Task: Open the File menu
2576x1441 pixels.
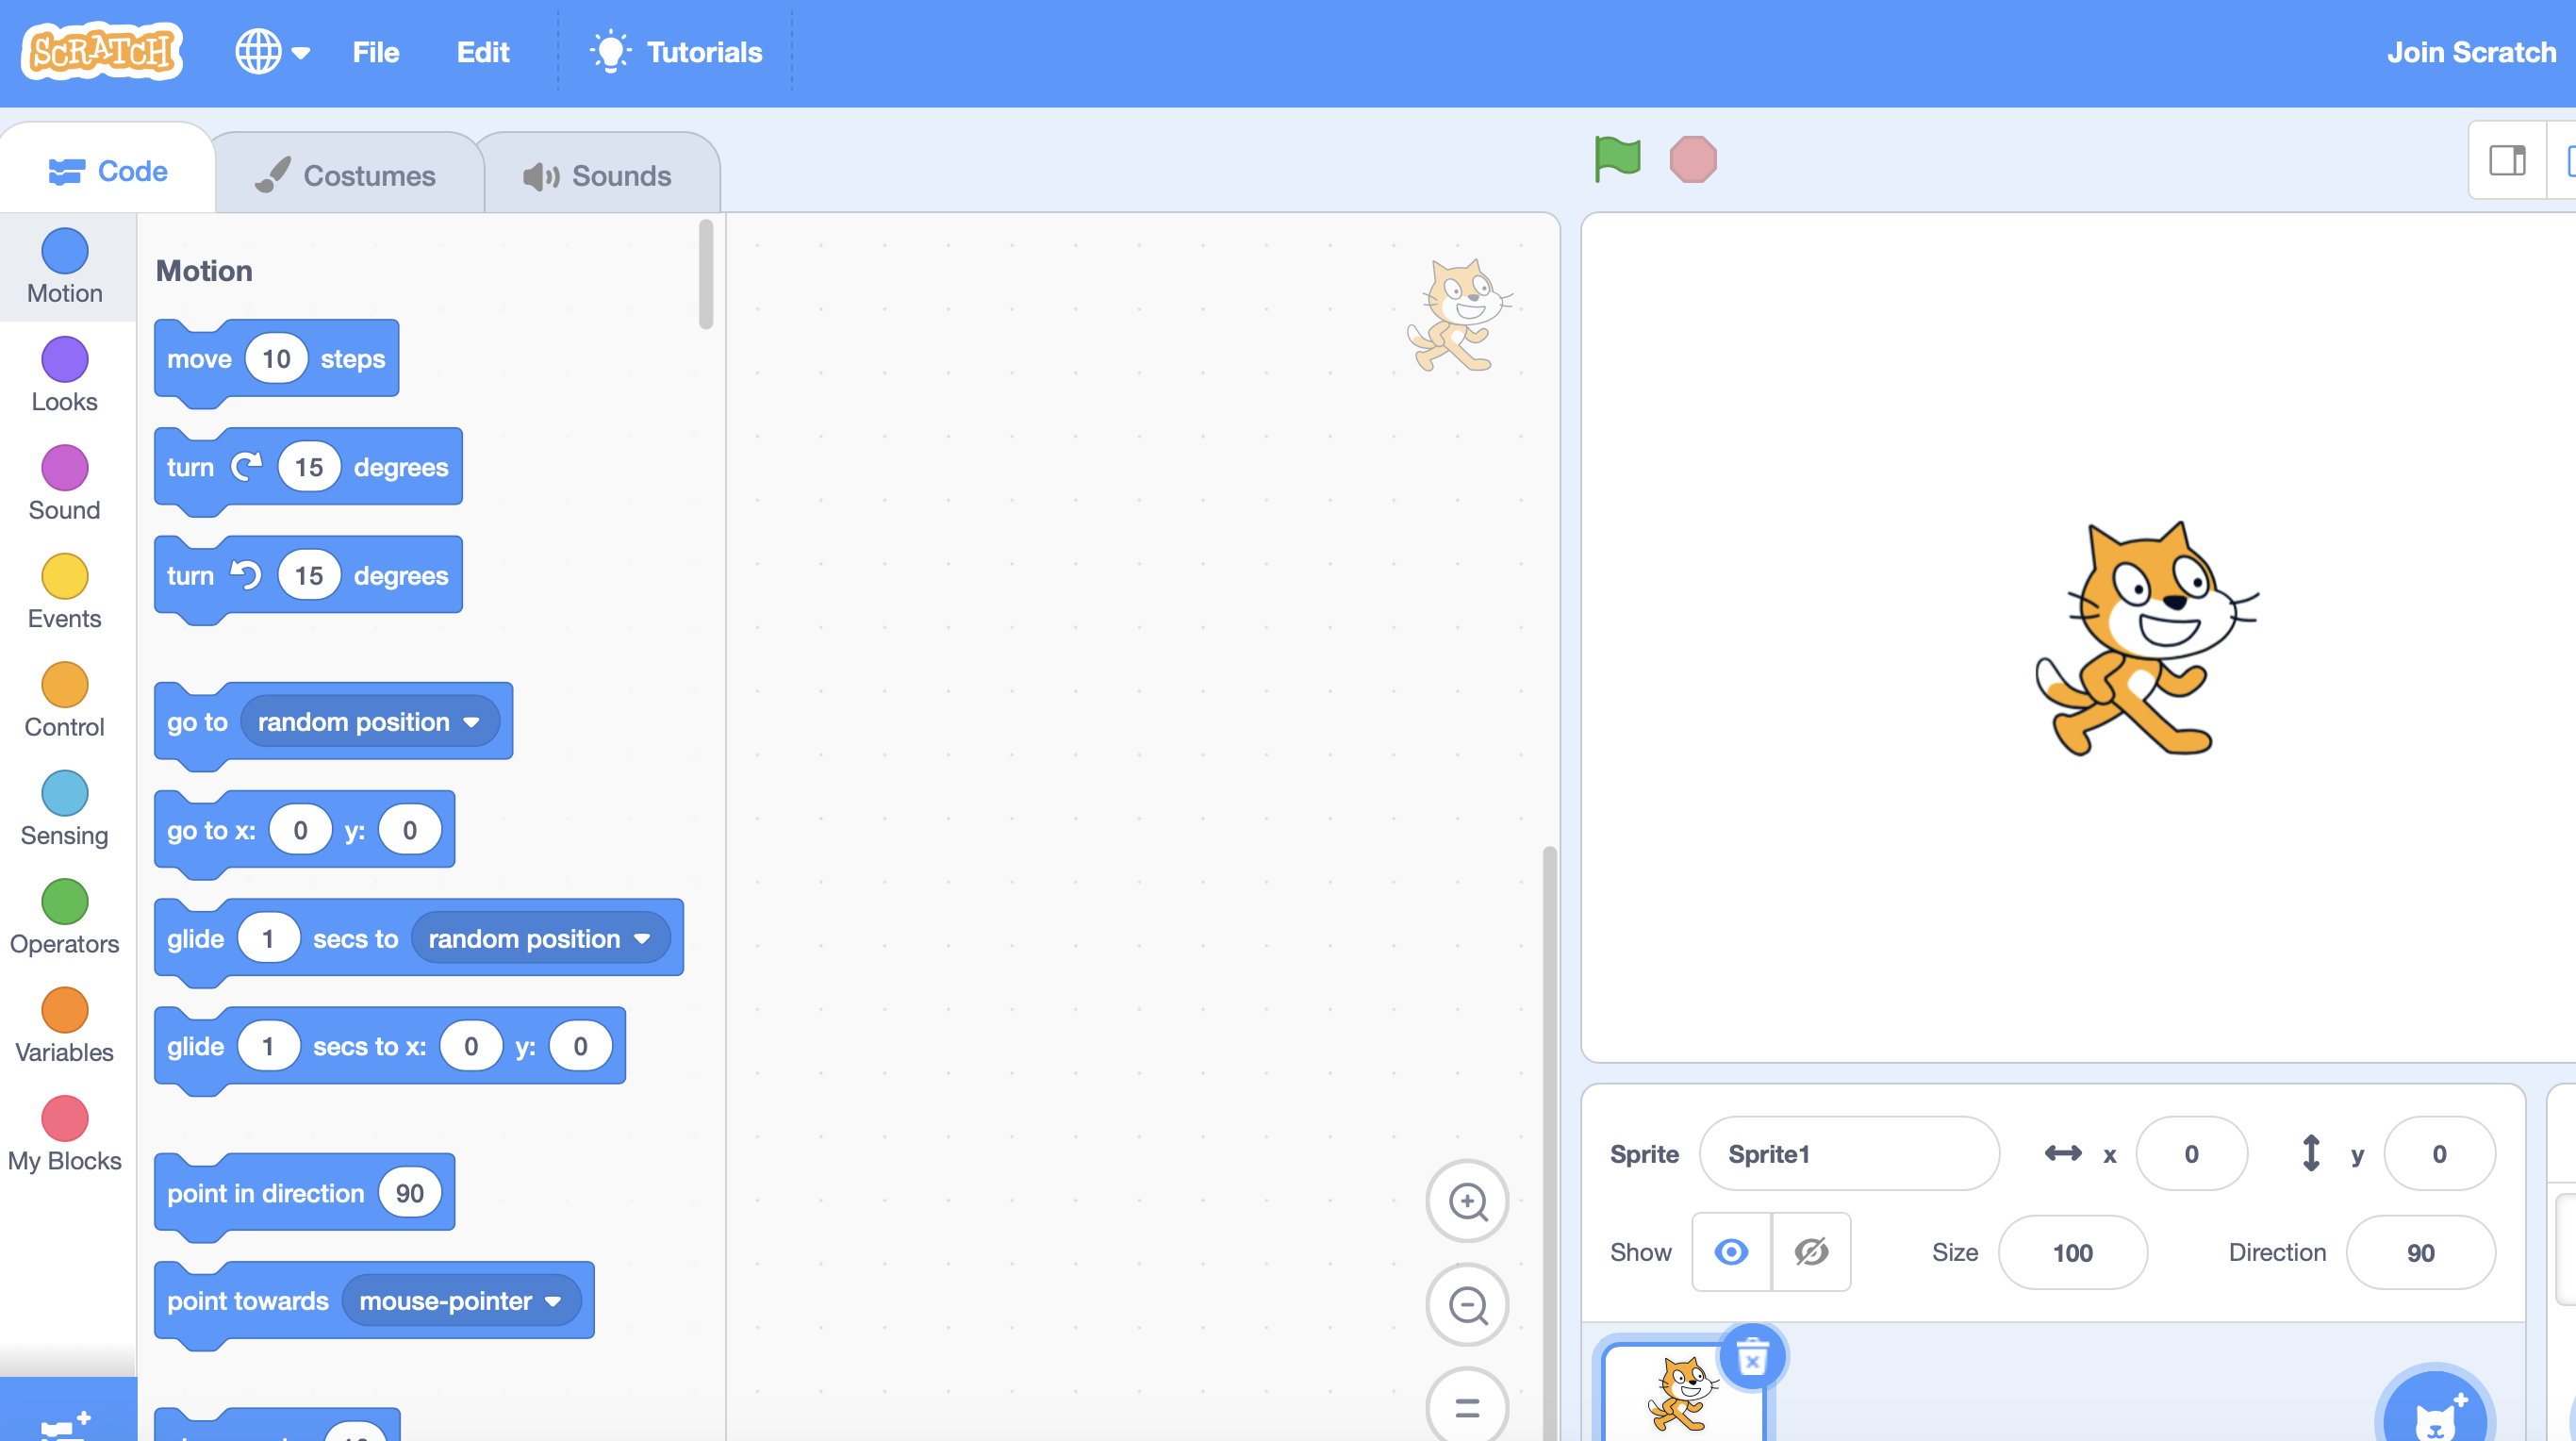Action: tap(375, 52)
